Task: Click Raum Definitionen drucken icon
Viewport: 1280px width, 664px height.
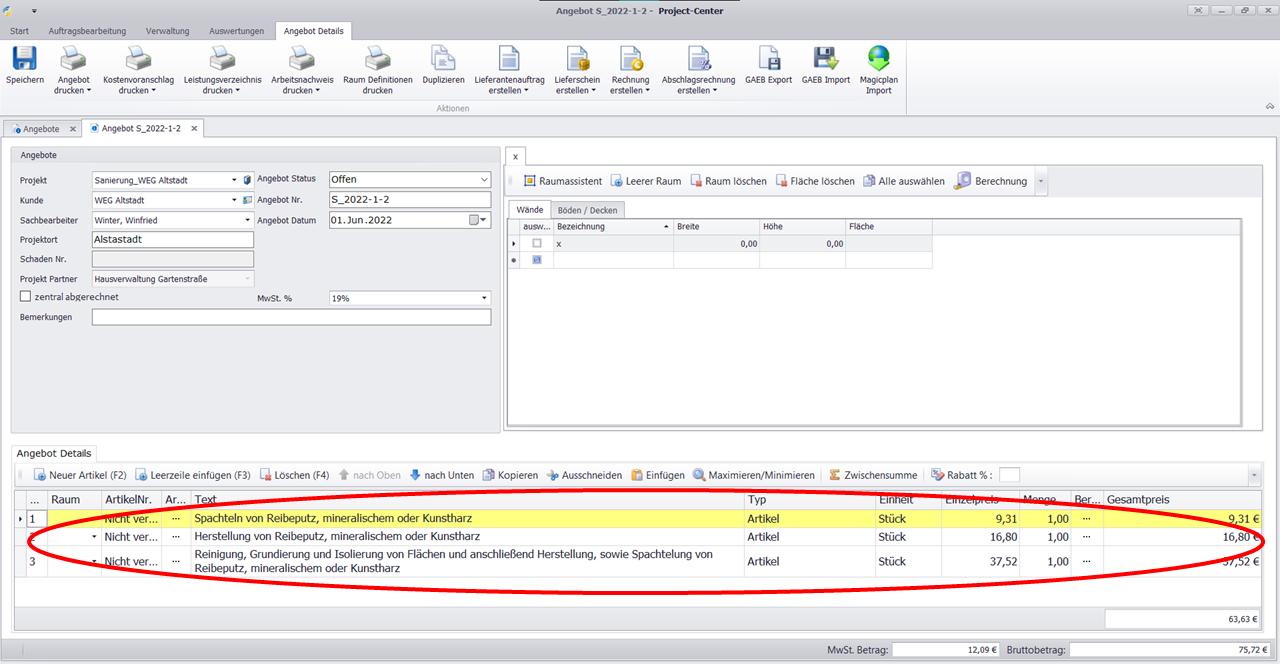Action: (x=377, y=59)
